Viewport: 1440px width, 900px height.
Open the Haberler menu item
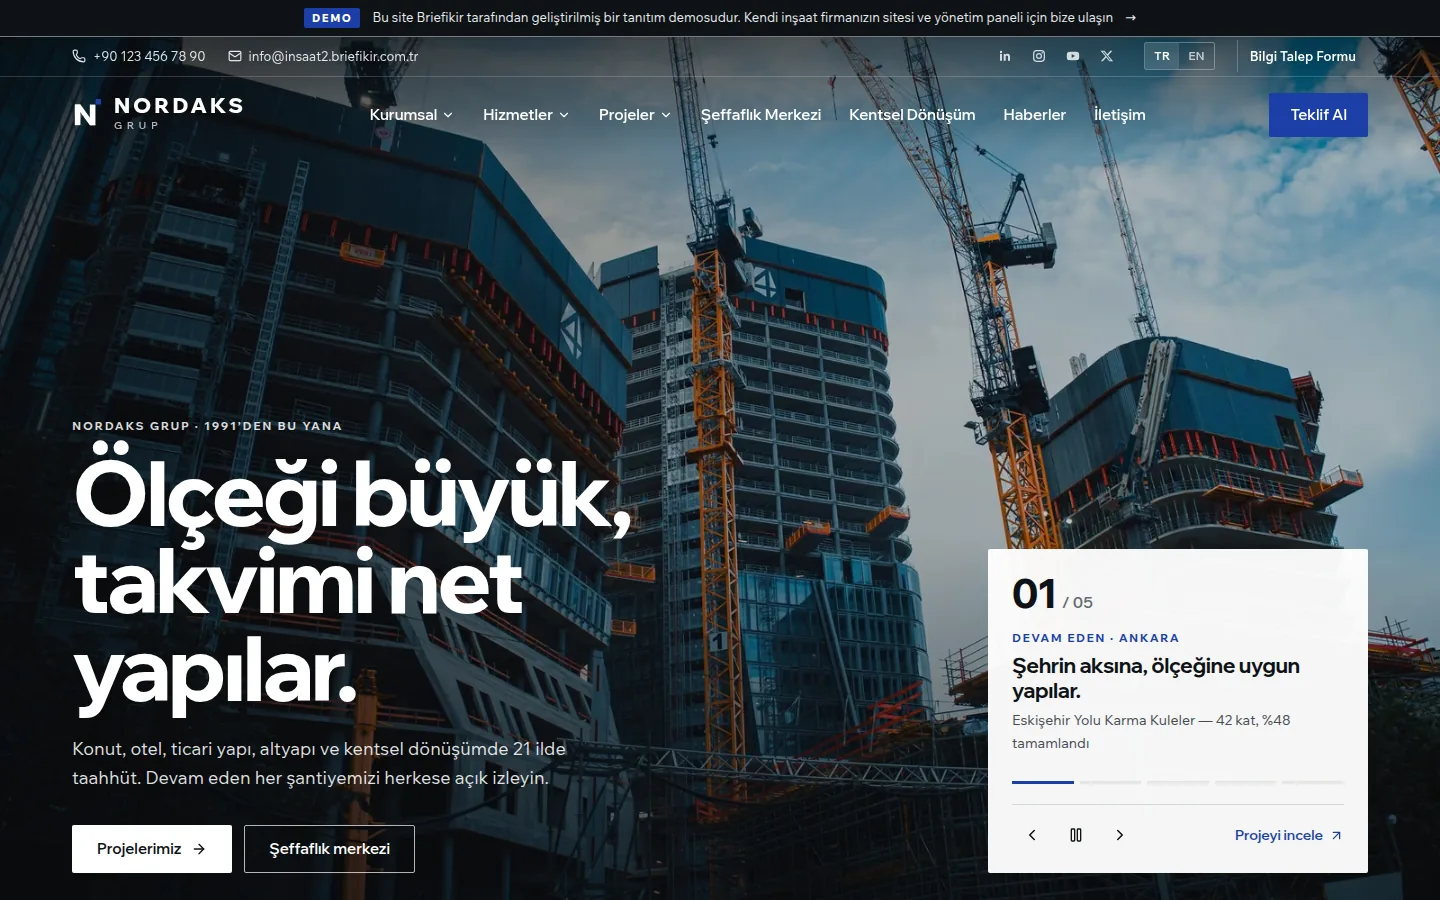point(1035,115)
